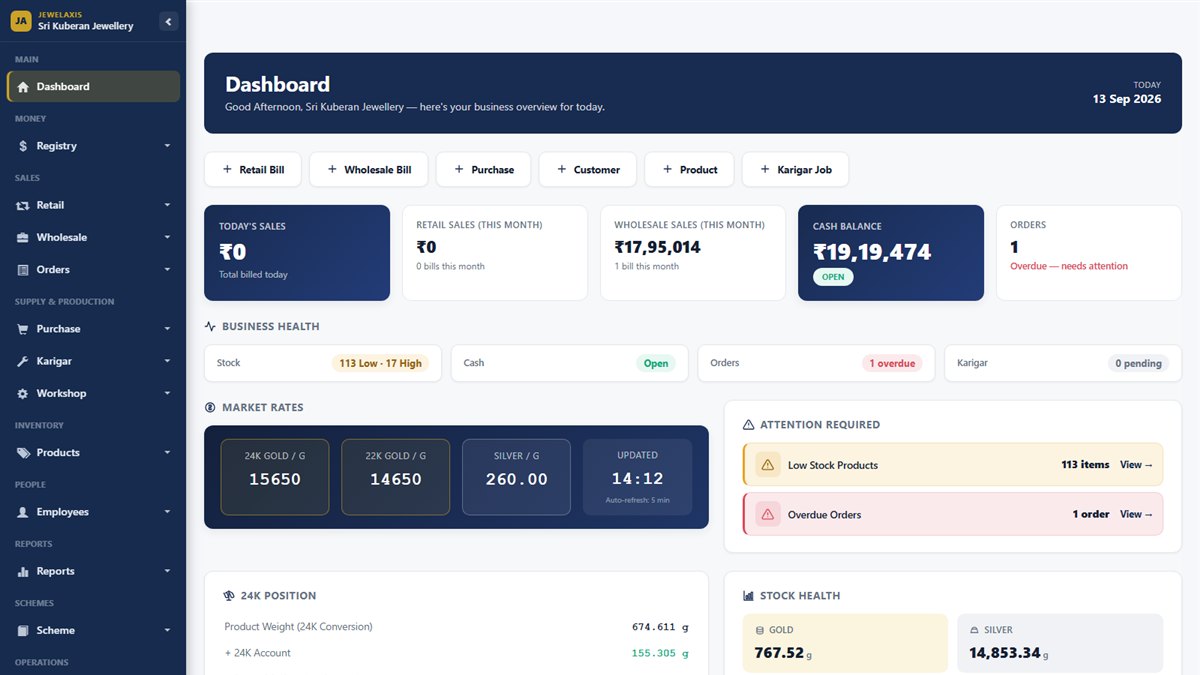
Task: Click the Stock health pill '113 Low · 17 High'
Action: click(380, 363)
